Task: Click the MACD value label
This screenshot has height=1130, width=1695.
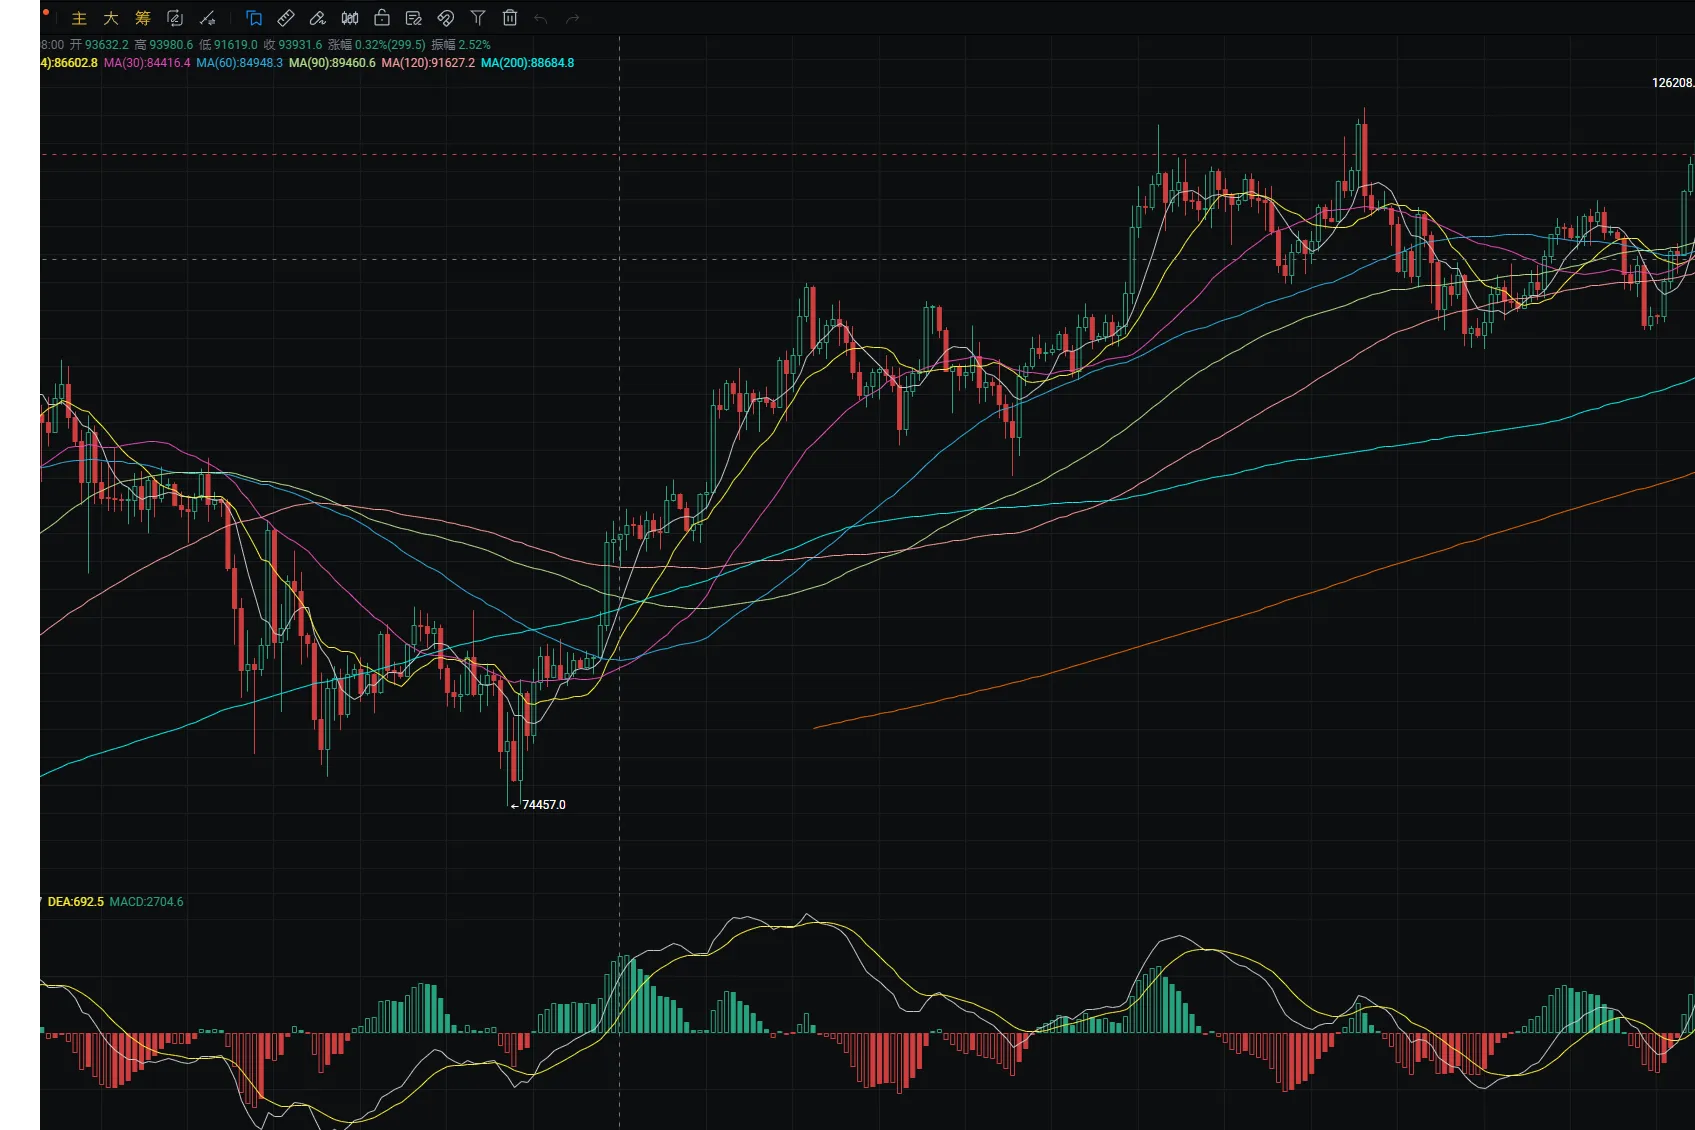Action: tap(146, 902)
